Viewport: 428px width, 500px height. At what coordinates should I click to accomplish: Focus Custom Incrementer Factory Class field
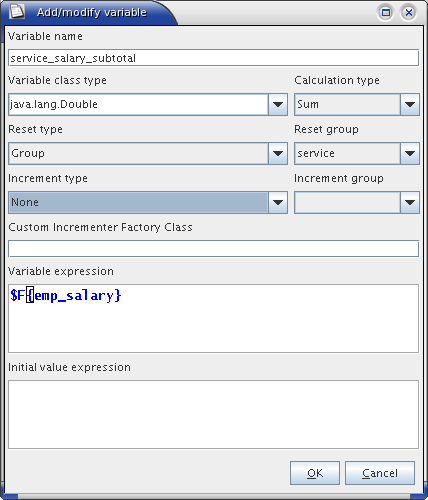213,249
